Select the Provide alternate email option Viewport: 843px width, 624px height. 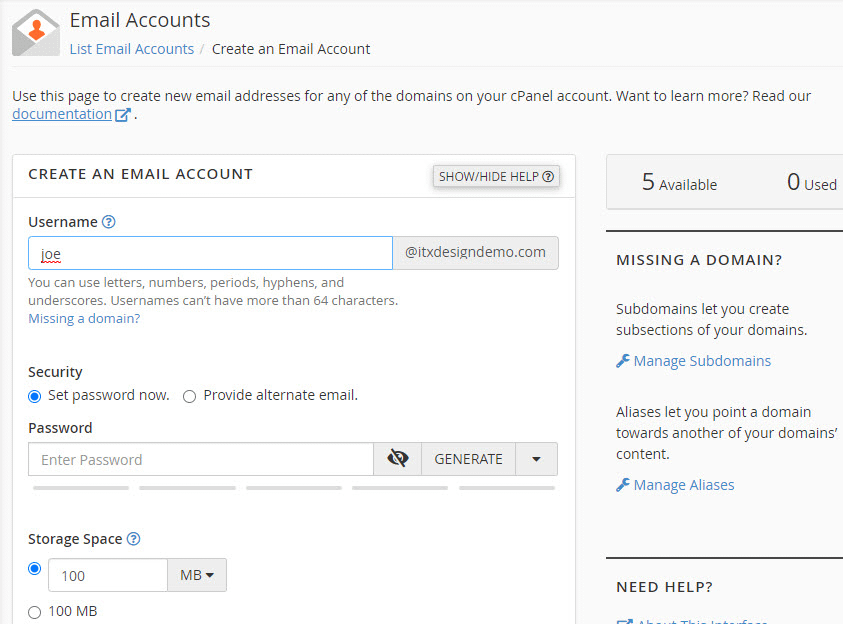[x=189, y=396]
